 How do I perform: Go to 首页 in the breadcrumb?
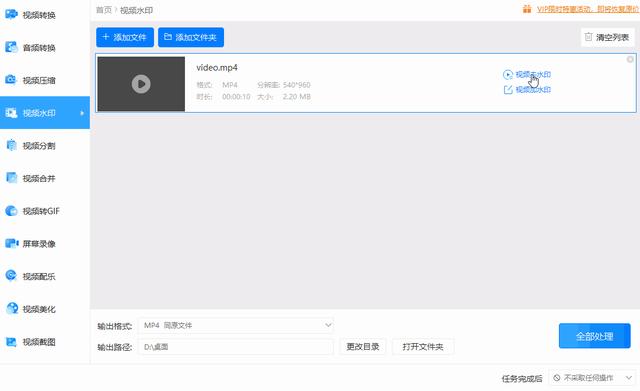(x=104, y=10)
